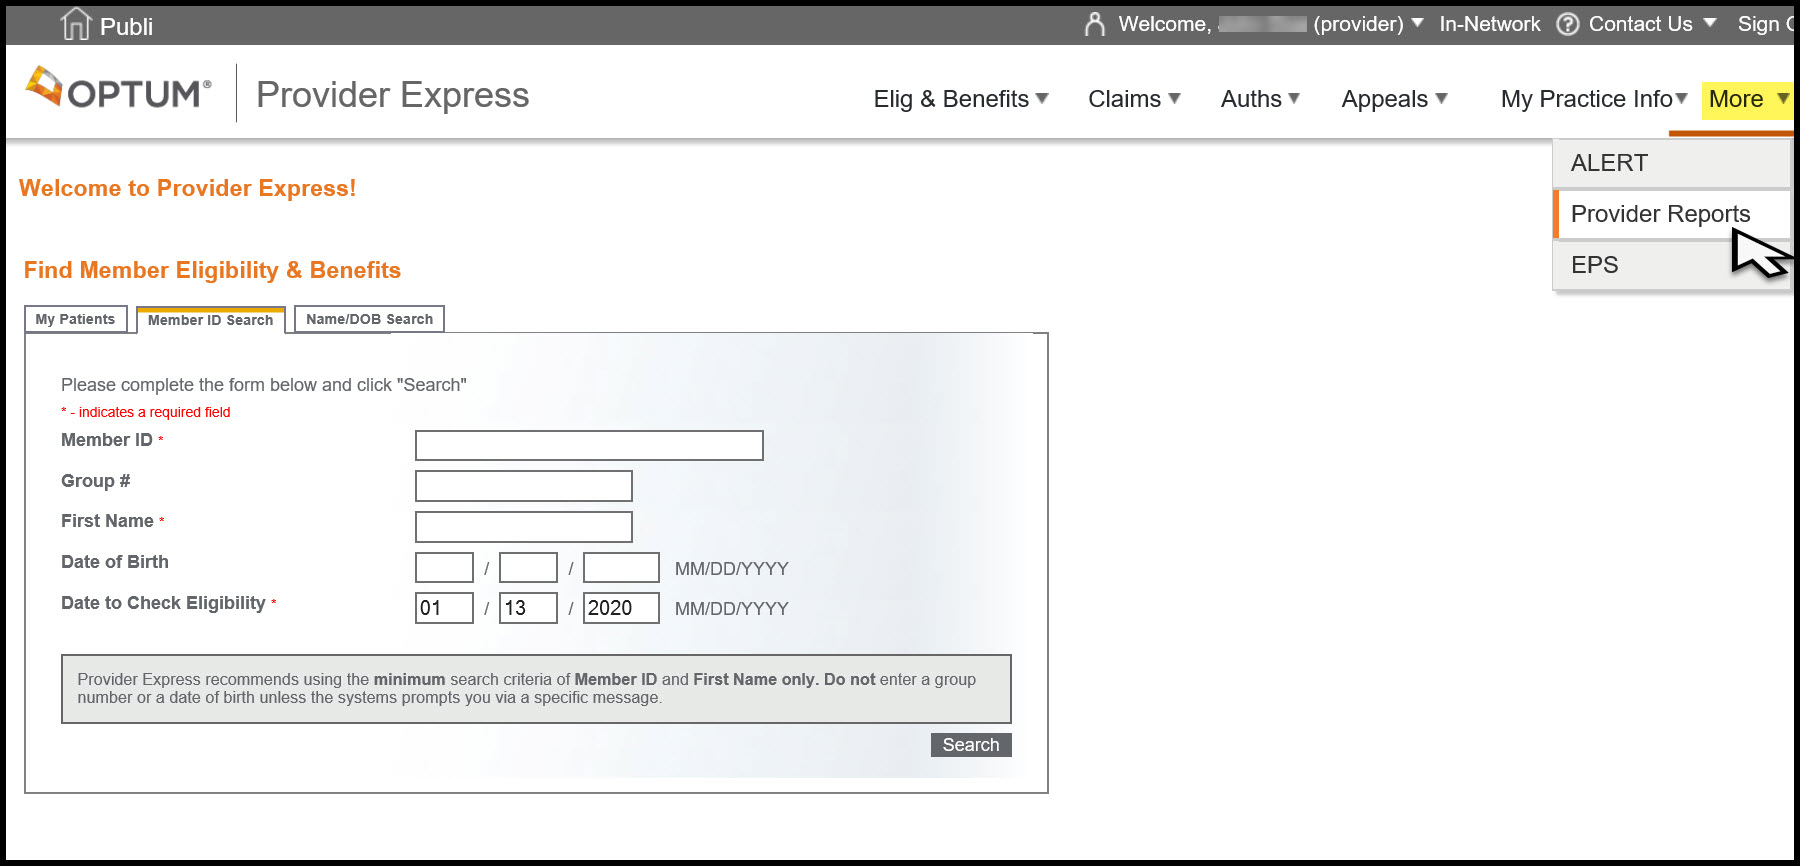Expand the Appeals menu
This screenshot has height=866, width=1800.
pos(1394,99)
